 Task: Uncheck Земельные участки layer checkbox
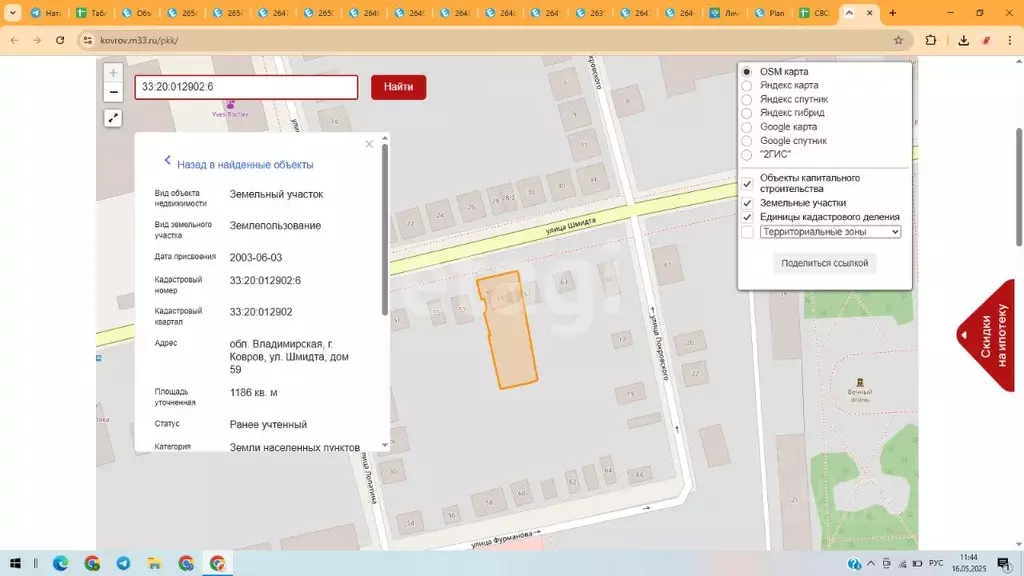click(747, 203)
